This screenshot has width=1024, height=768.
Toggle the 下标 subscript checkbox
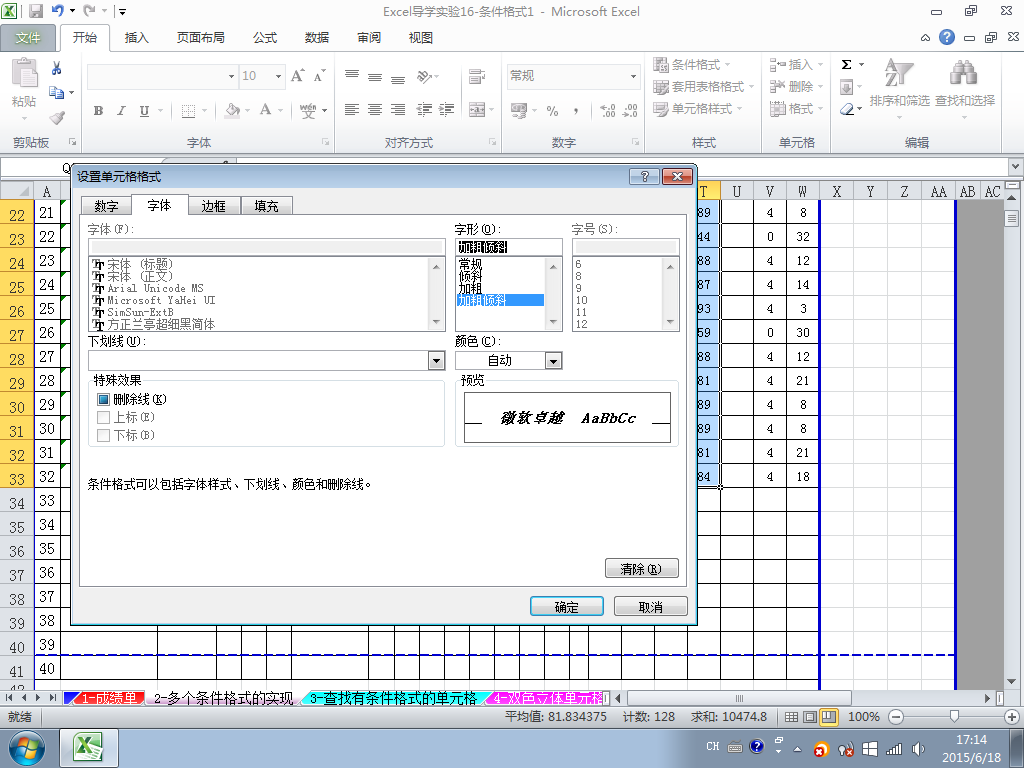coord(103,436)
